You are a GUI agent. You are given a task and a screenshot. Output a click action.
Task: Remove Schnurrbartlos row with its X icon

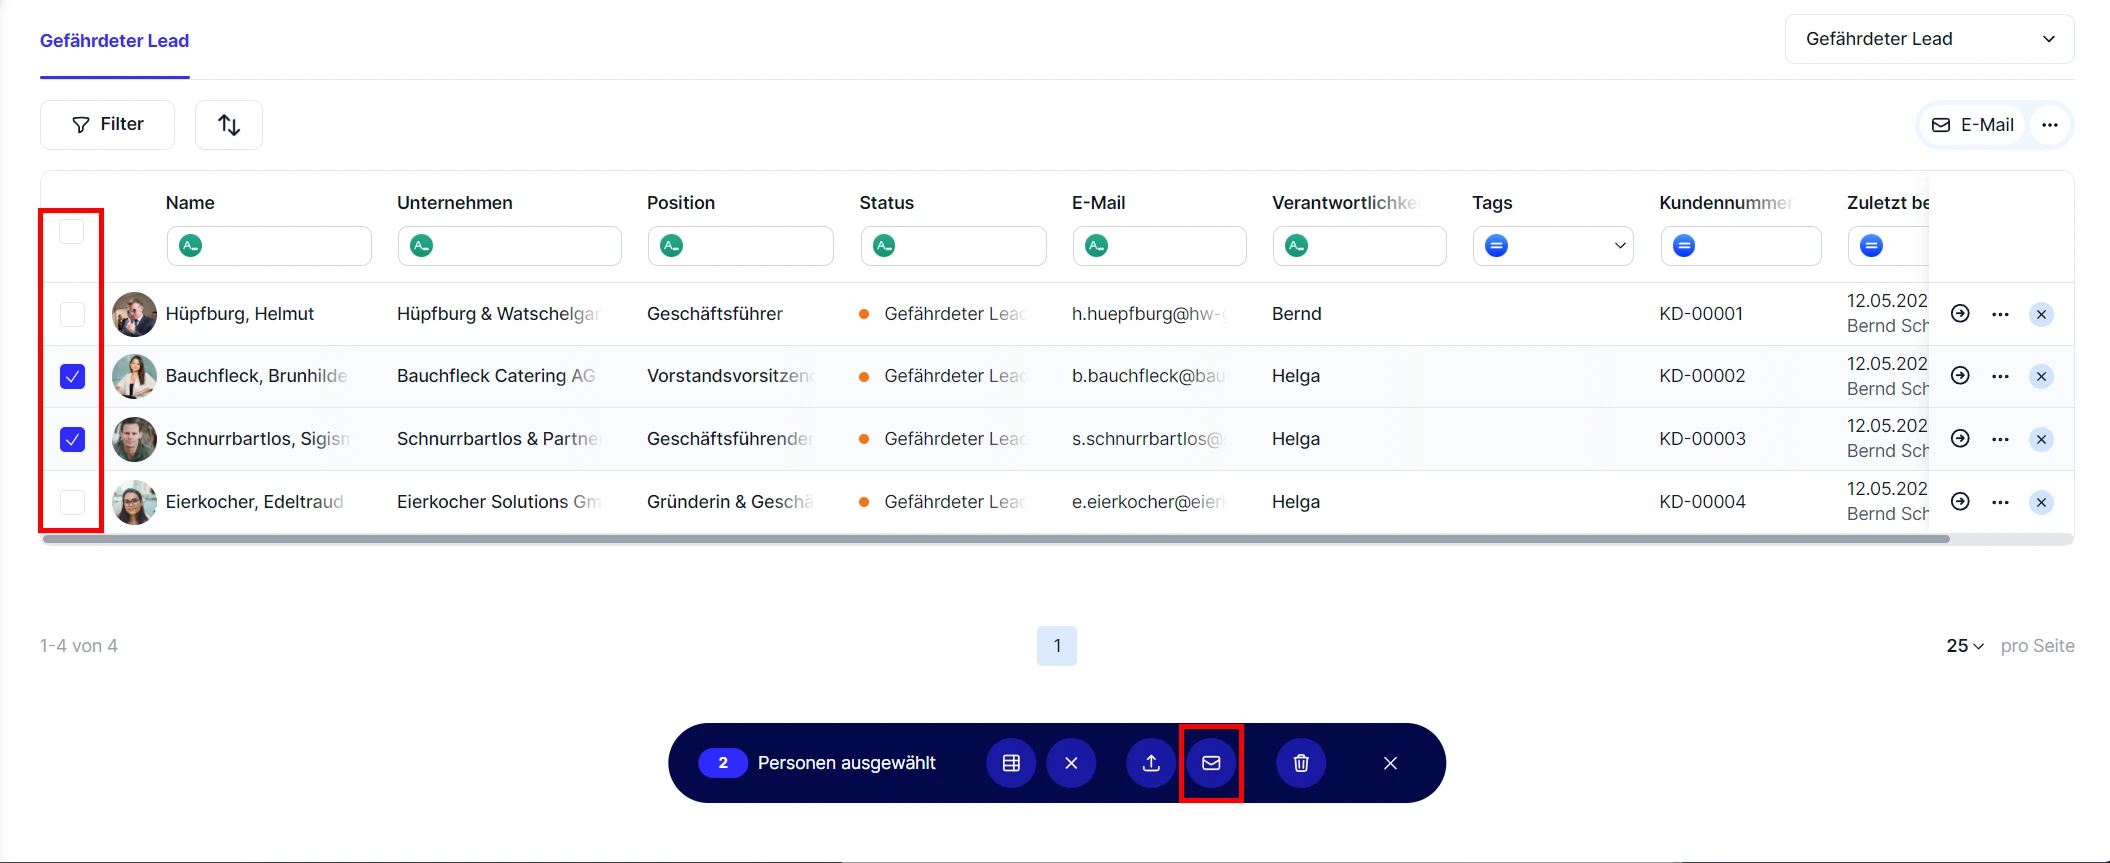coord(2041,439)
